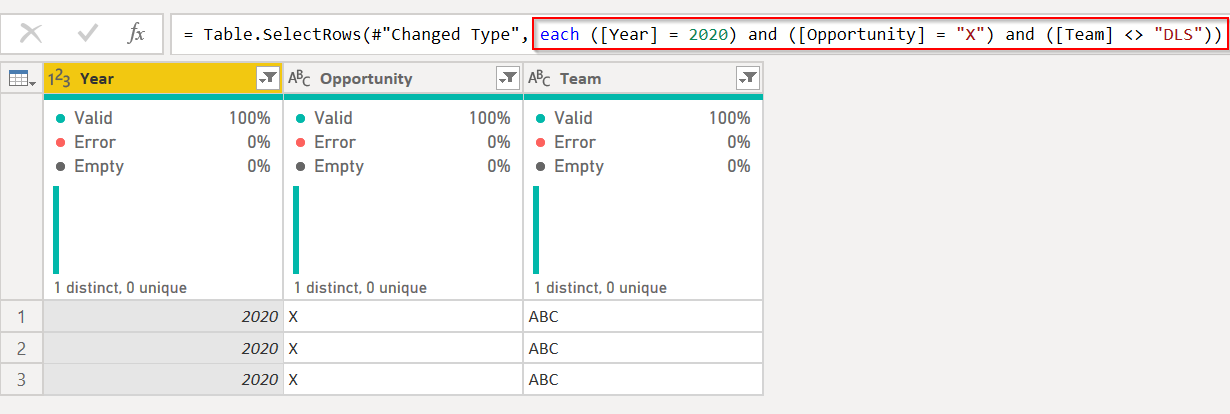Click the X cell in row 3
The image size is (1230, 414).
403,379
